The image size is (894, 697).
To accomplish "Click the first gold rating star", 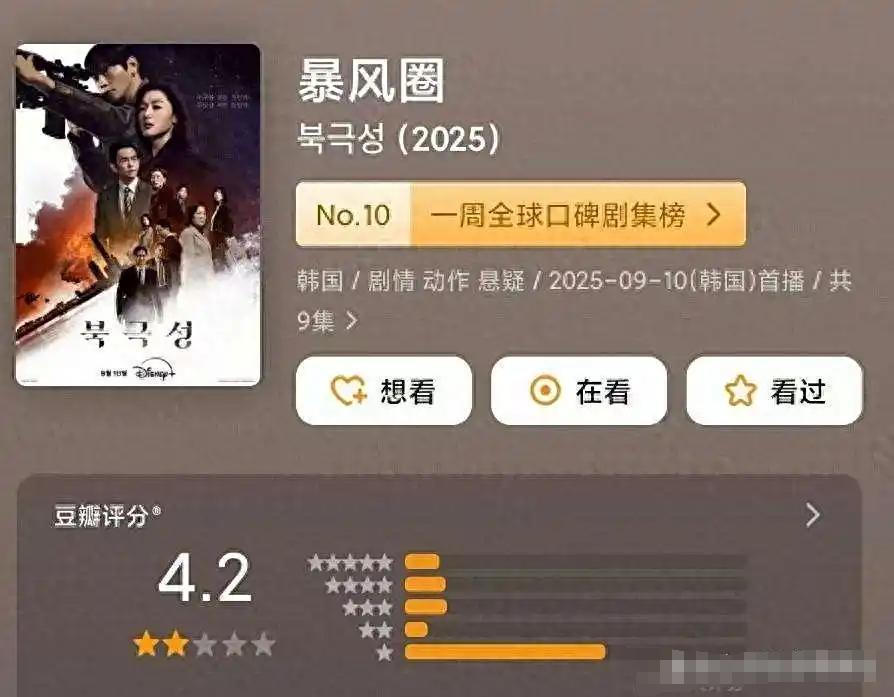I will pyautogui.click(x=146, y=645).
